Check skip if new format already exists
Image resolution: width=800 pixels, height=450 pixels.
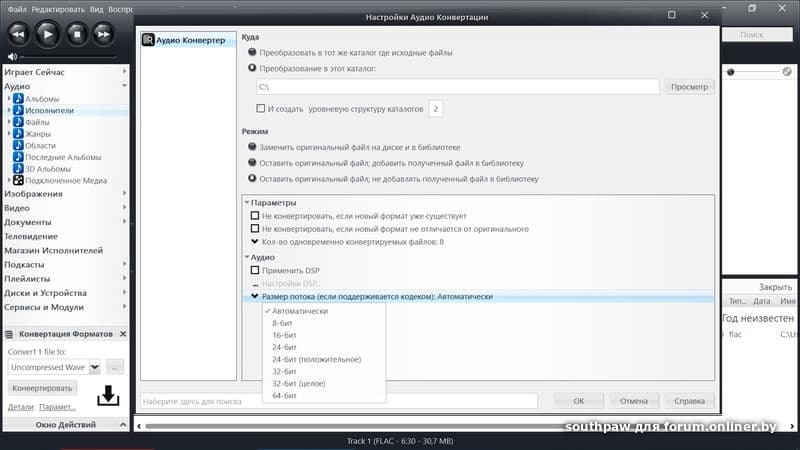pos(255,216)
